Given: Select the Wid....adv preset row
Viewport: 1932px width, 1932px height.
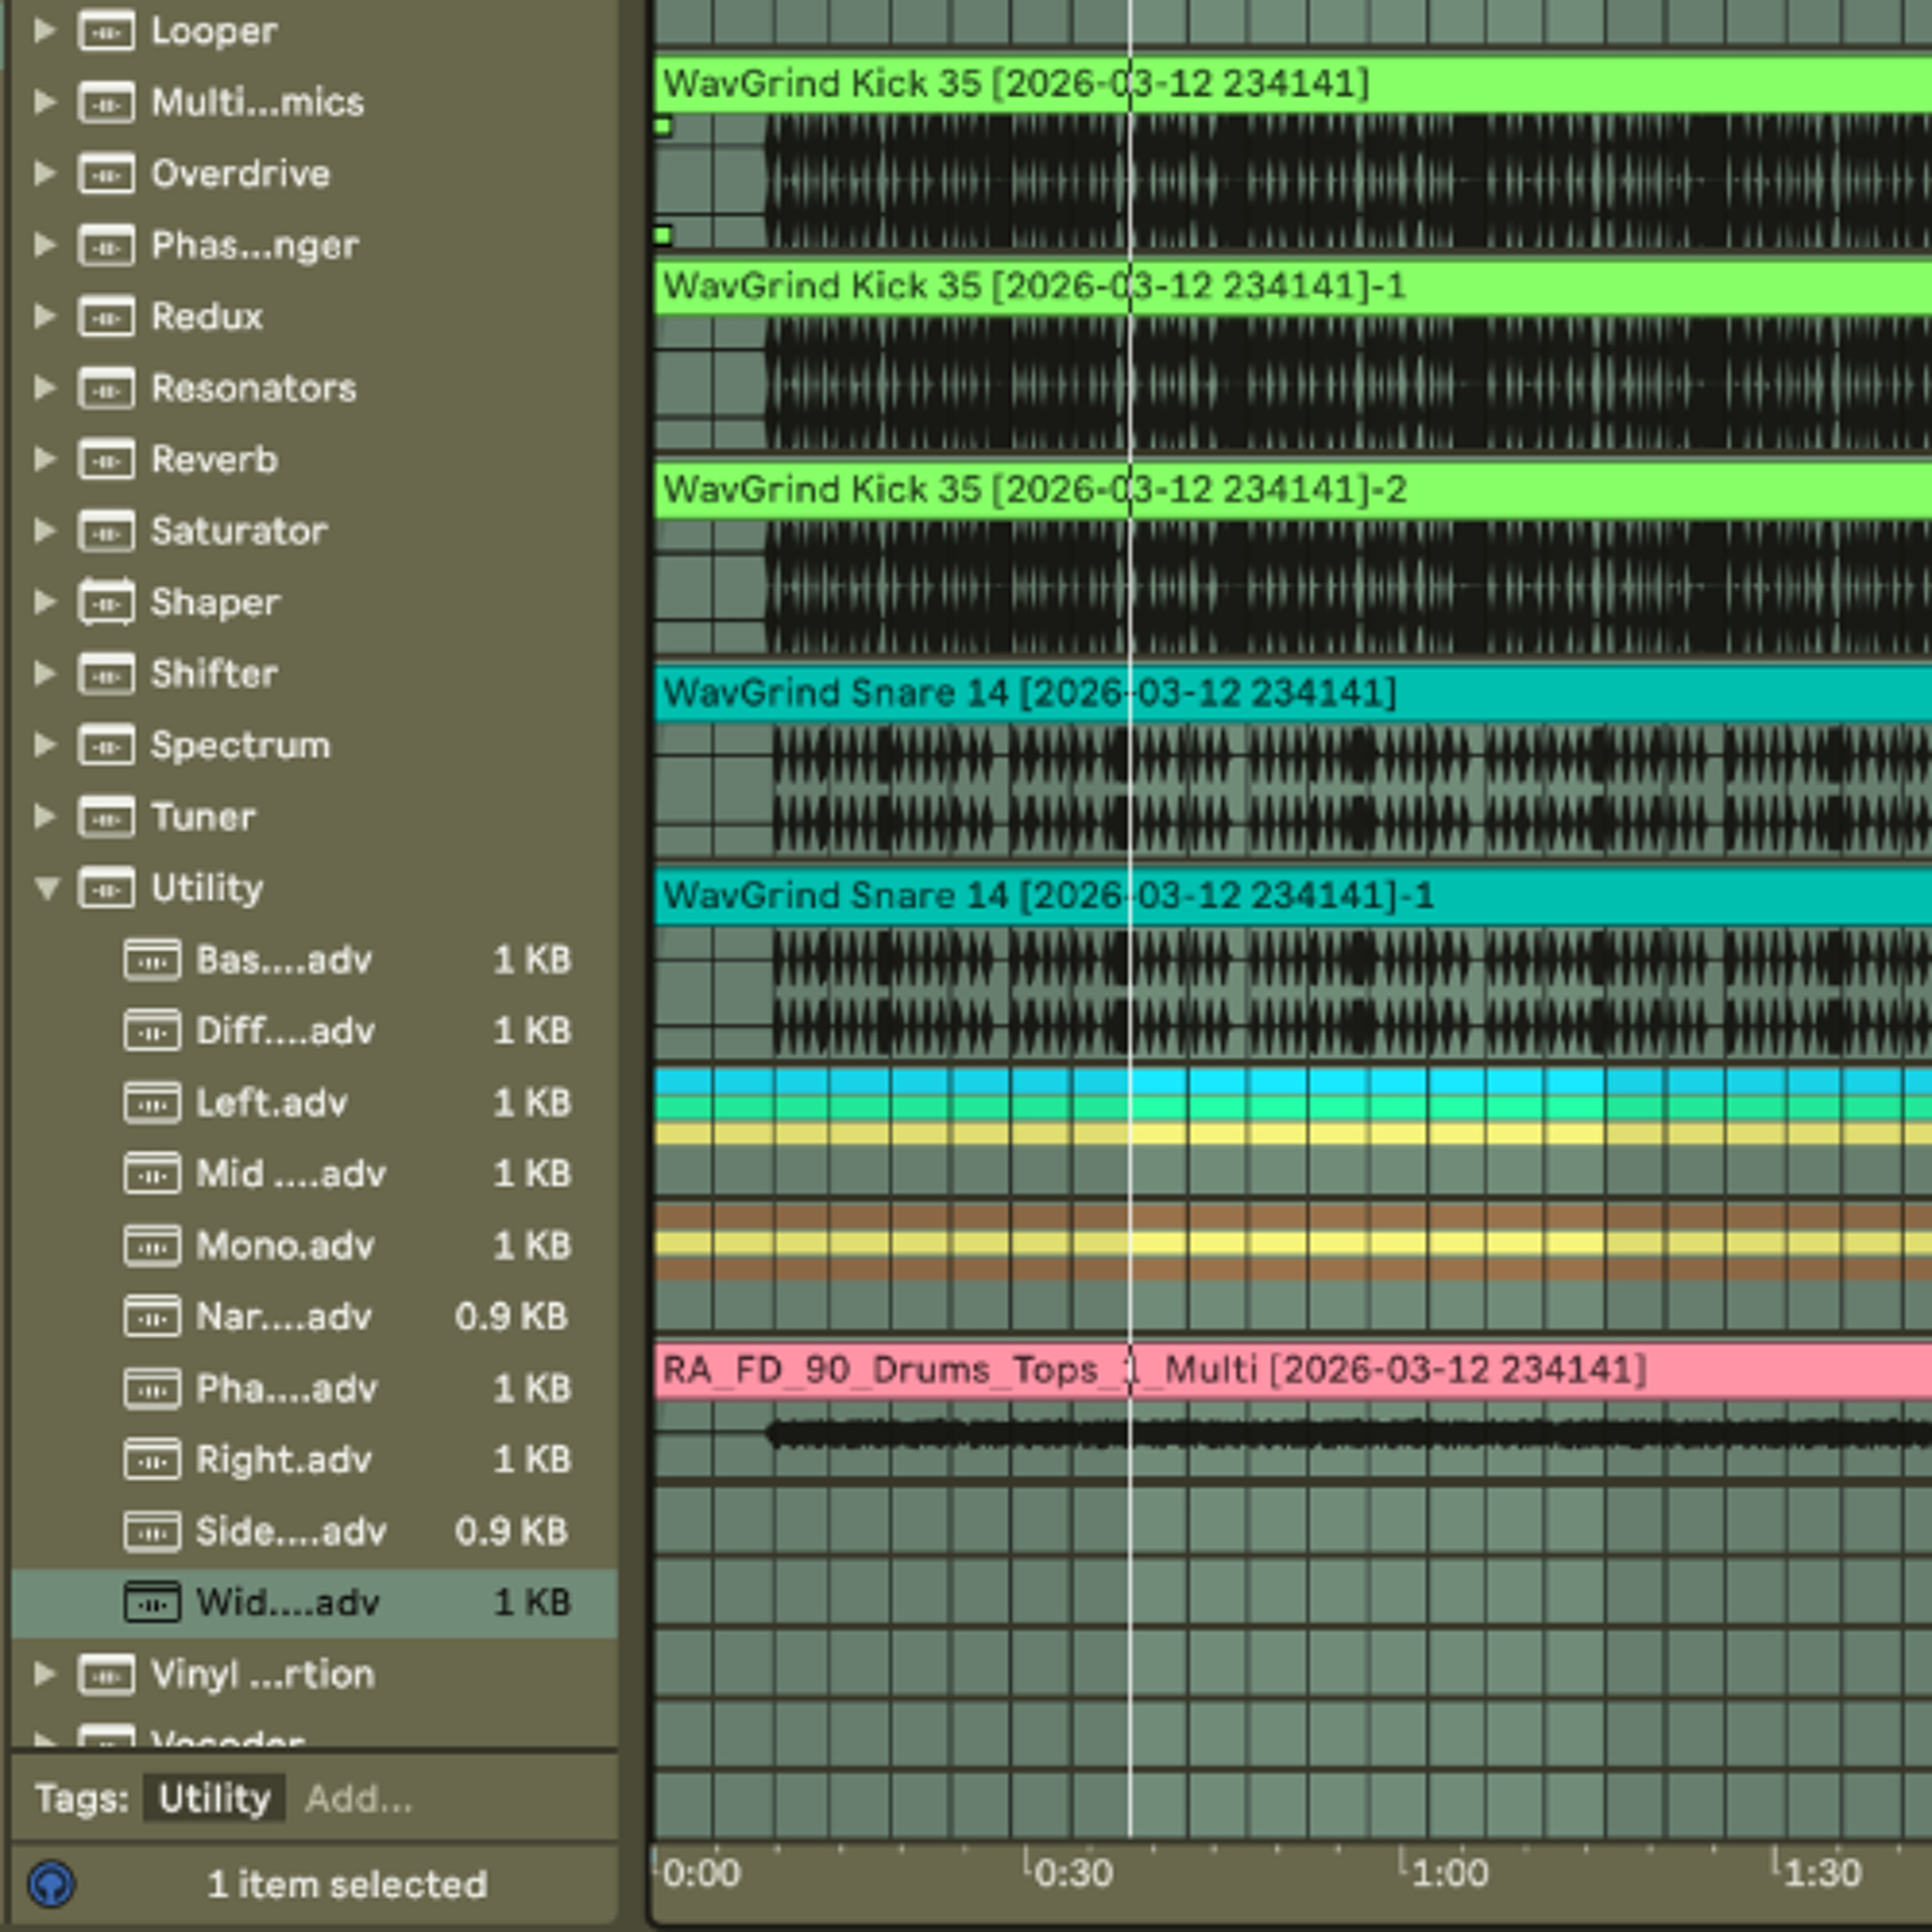Looking at the screenshot, I should 314,1603.
